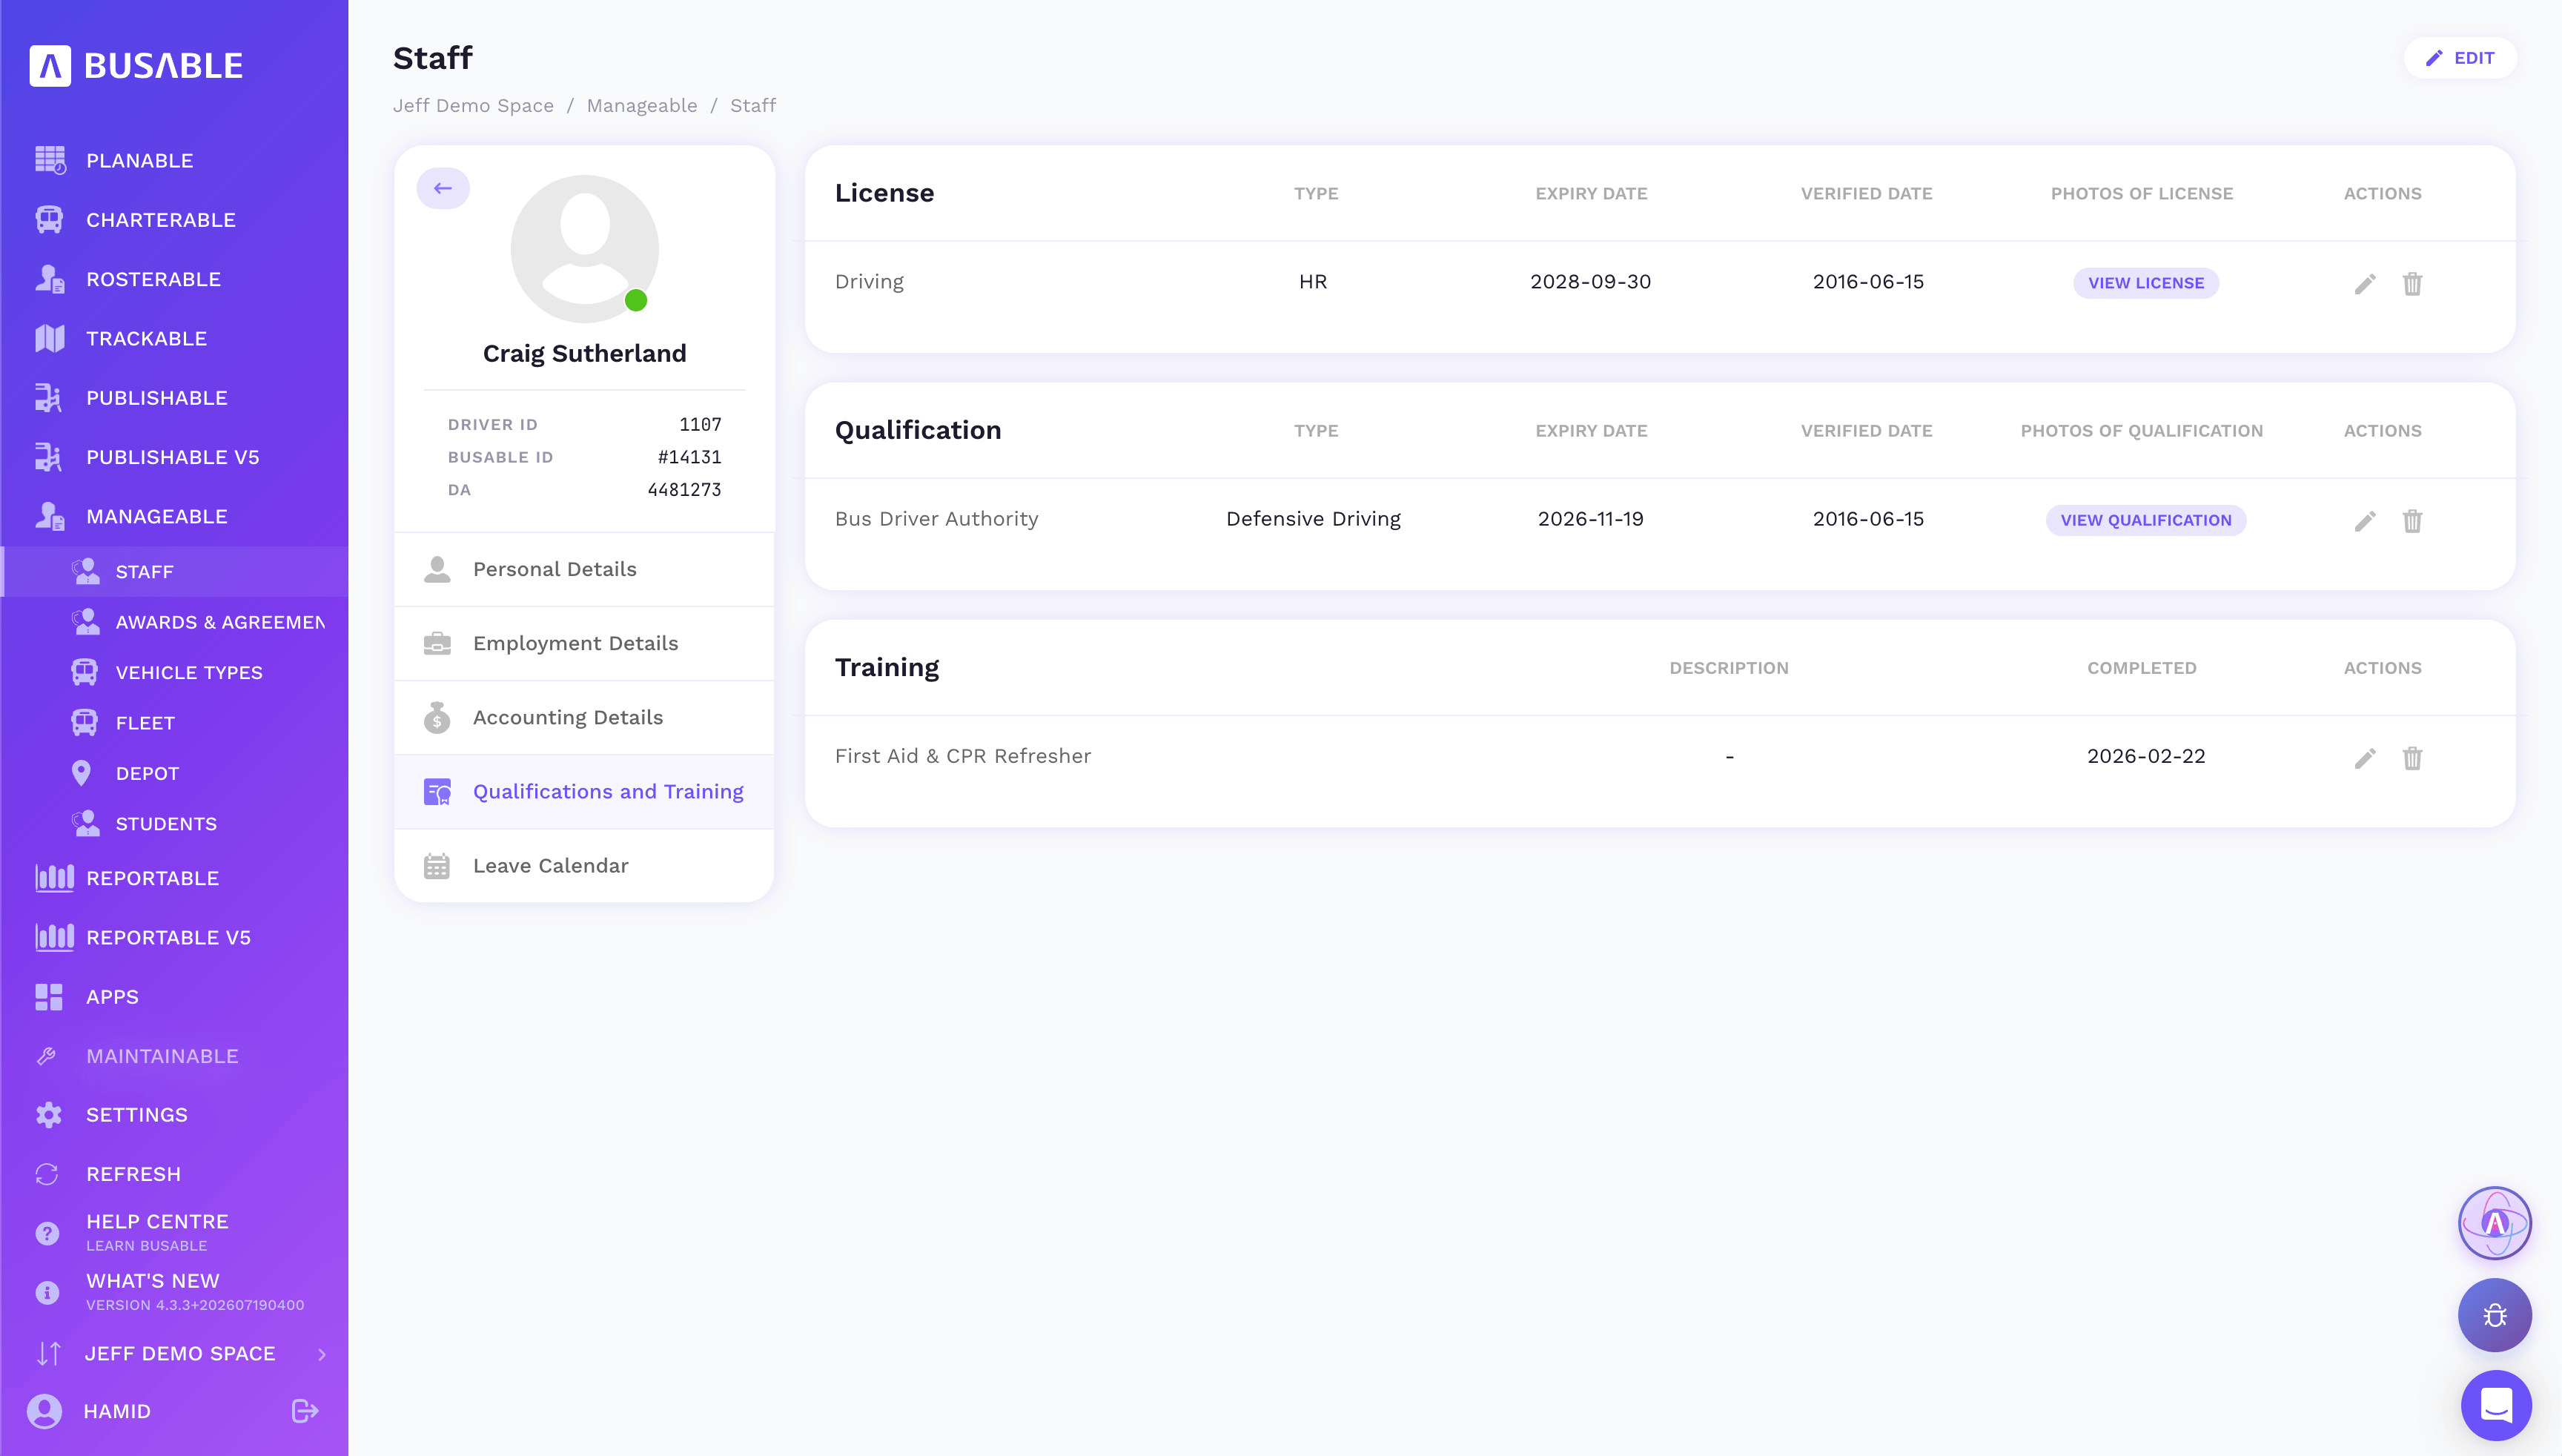Viewport: 2562px width, 1456px height.
Task: Edit the Bus Driver Authority qualification
Action: pos(2364,521)
